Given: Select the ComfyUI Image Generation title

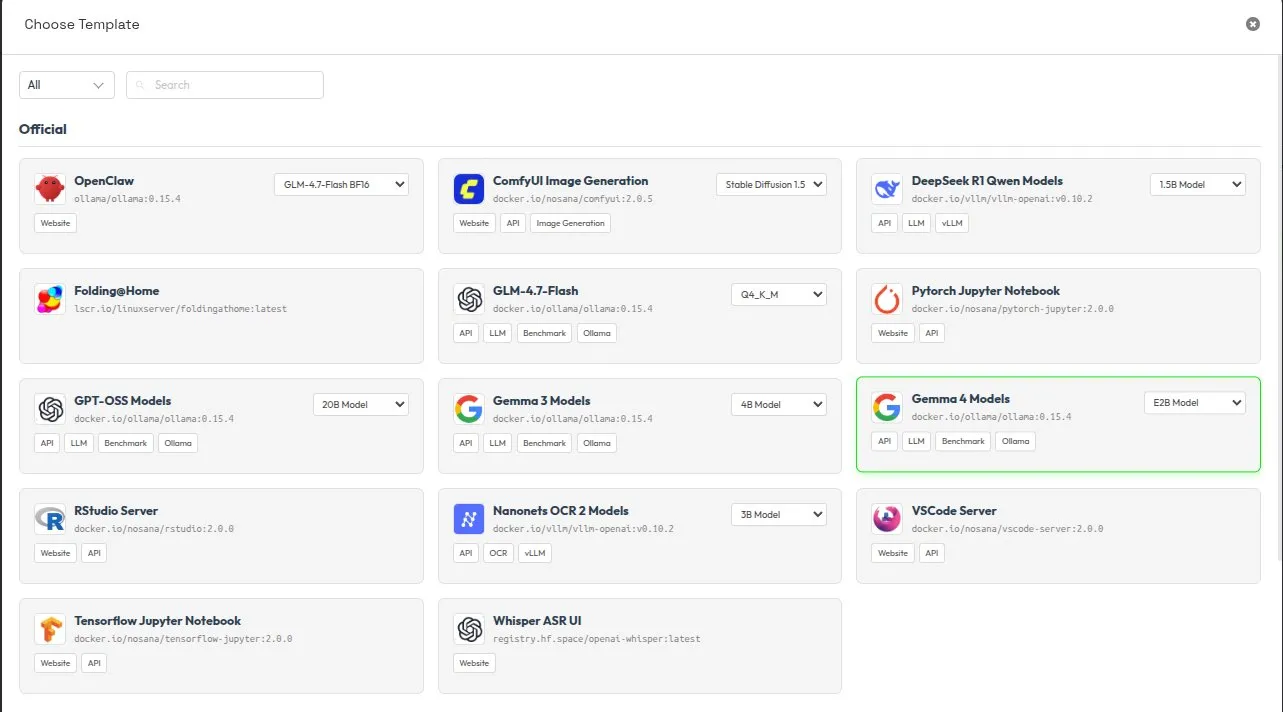Looking at the screenshot, I should [571, 181].
